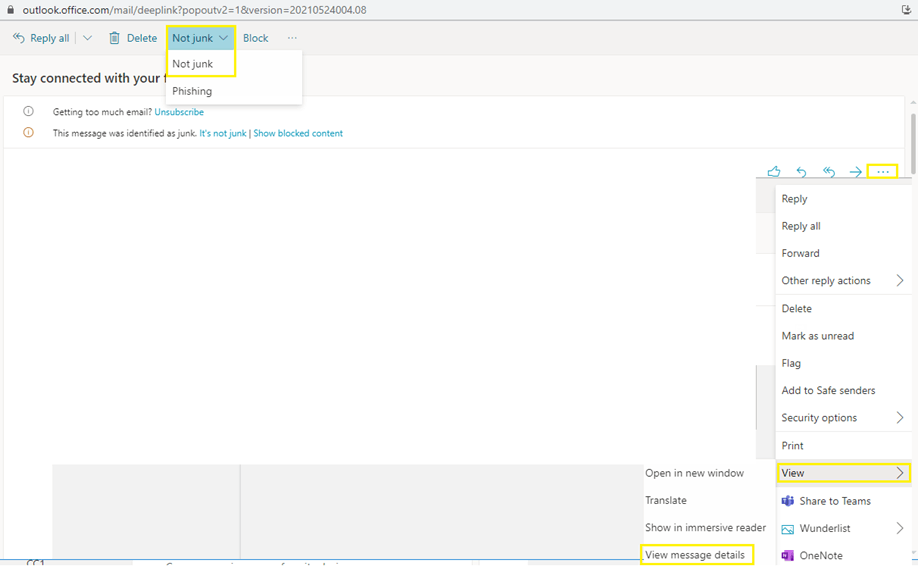Choose Translate in the View submenu

(666, 500)
